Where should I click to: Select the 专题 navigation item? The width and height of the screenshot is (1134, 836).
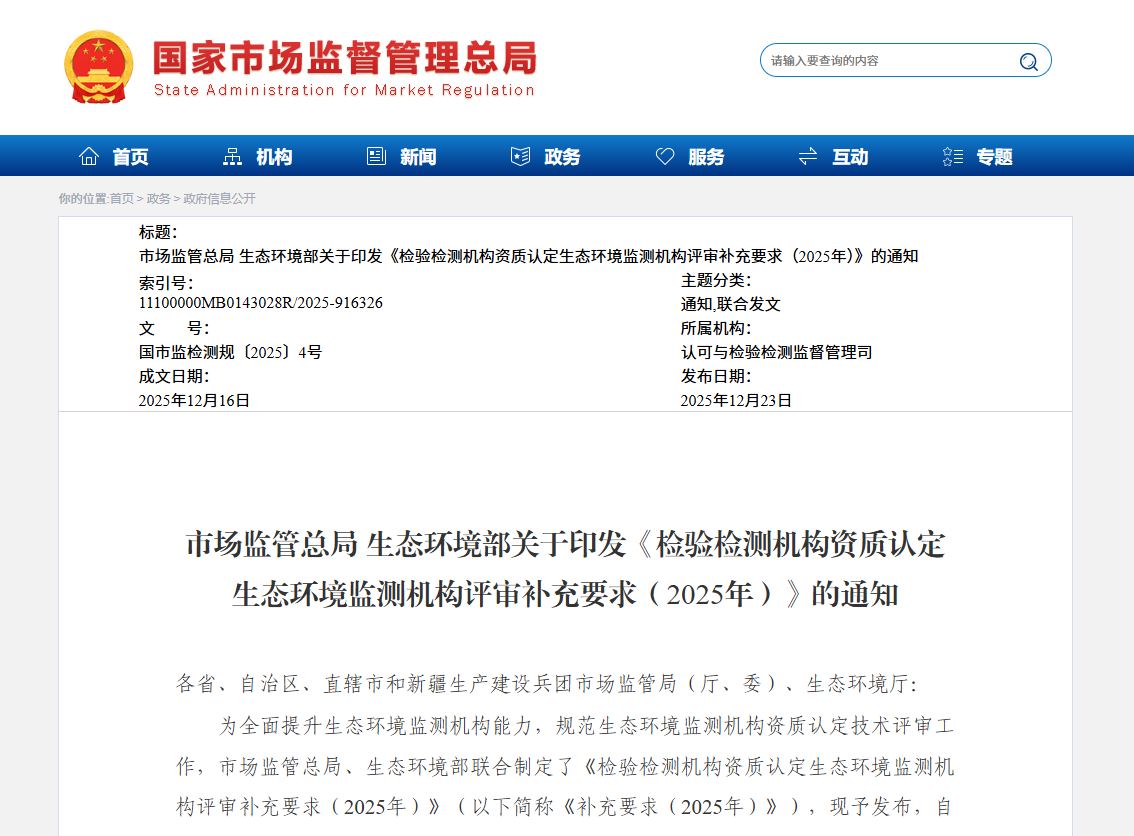tap(994, 157)
